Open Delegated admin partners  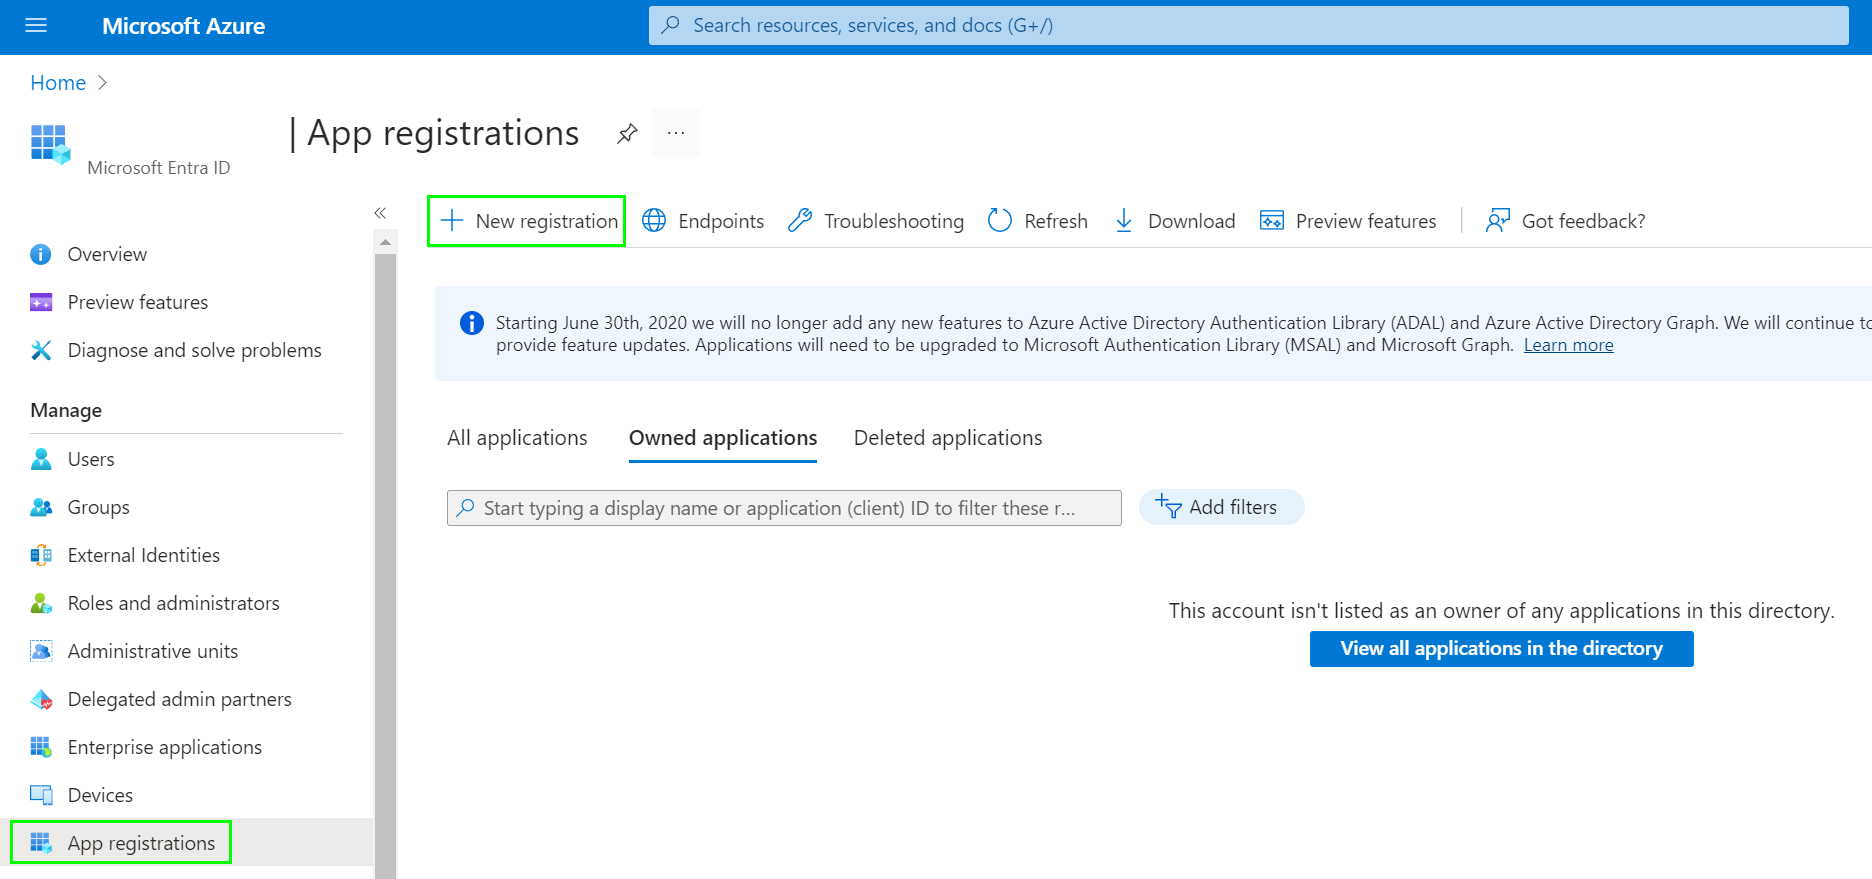(x=180, y=700)
